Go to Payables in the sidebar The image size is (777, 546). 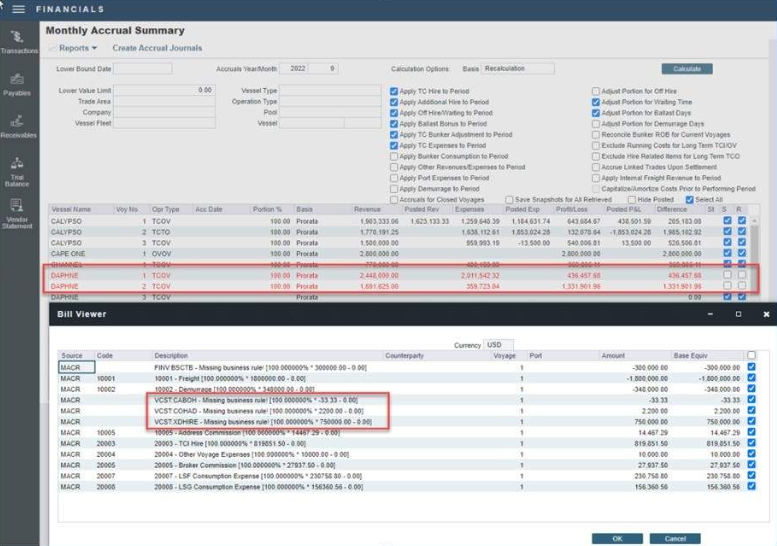click(17, 83)
